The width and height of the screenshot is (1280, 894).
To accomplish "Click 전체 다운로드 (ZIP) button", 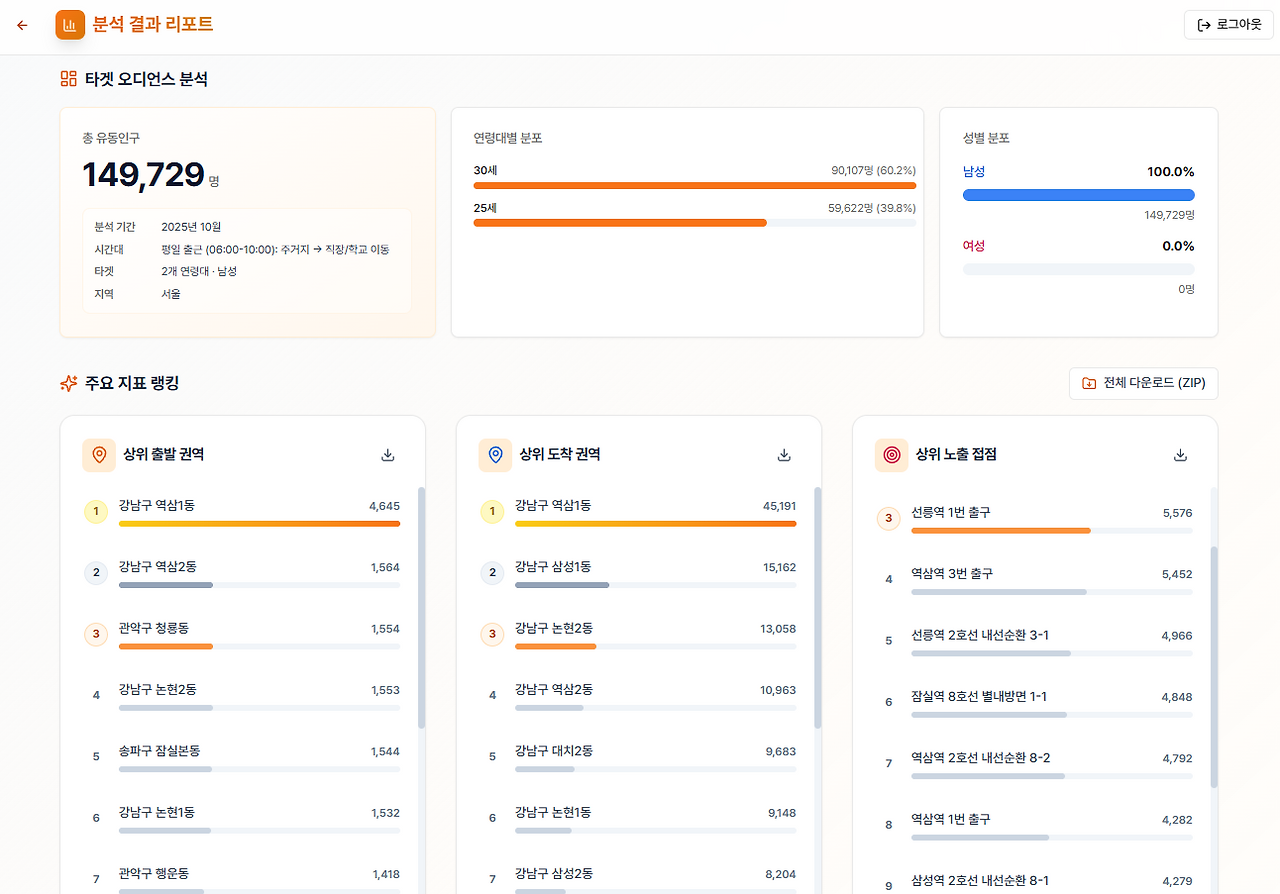I will 1143,383.
